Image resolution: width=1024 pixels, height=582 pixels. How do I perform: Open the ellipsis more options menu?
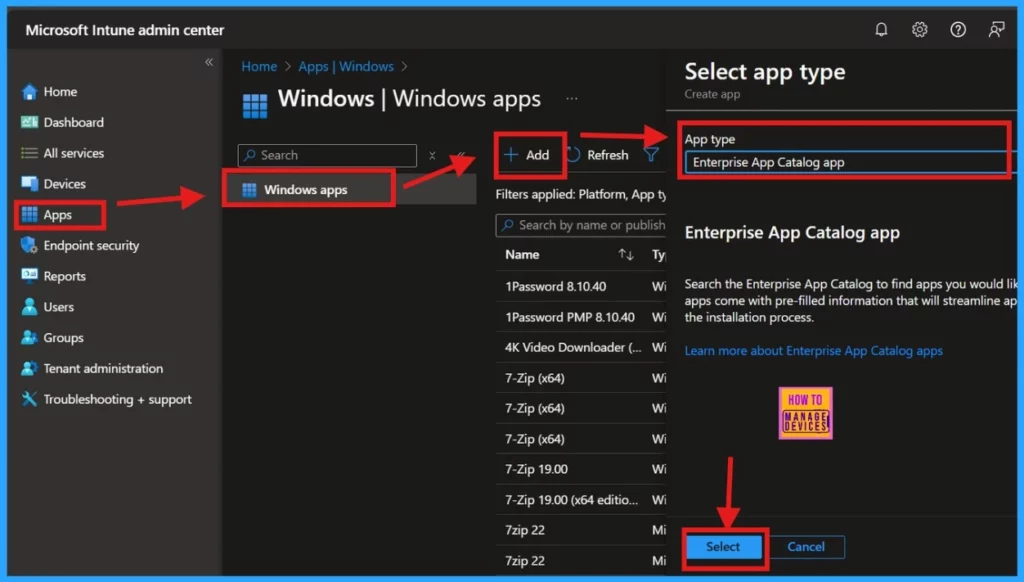[x=571, y=99]
